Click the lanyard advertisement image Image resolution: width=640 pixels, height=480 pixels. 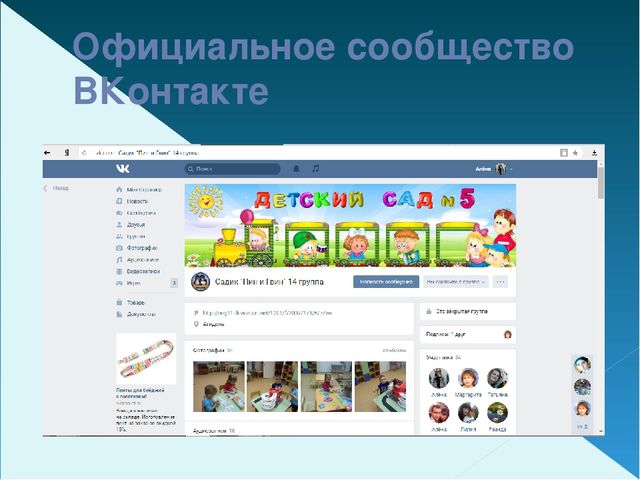click(146, 359)
